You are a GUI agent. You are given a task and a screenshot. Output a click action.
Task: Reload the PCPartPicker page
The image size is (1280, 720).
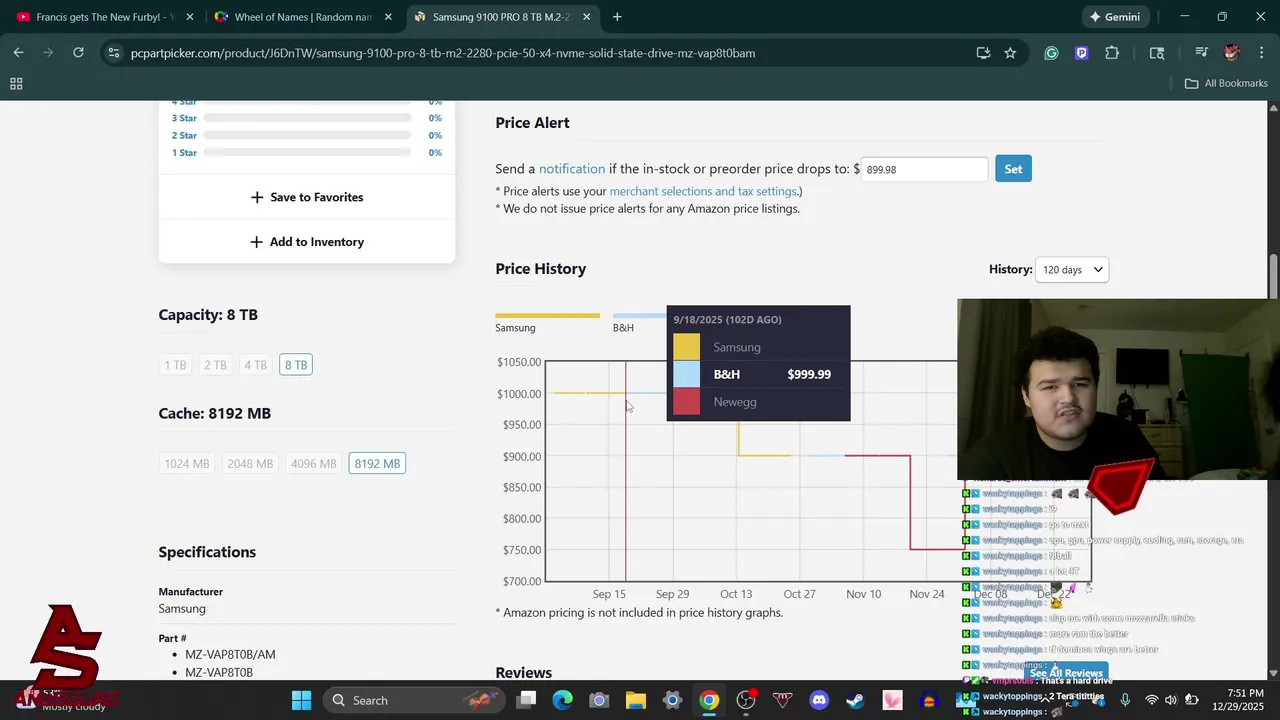point(78,53)
